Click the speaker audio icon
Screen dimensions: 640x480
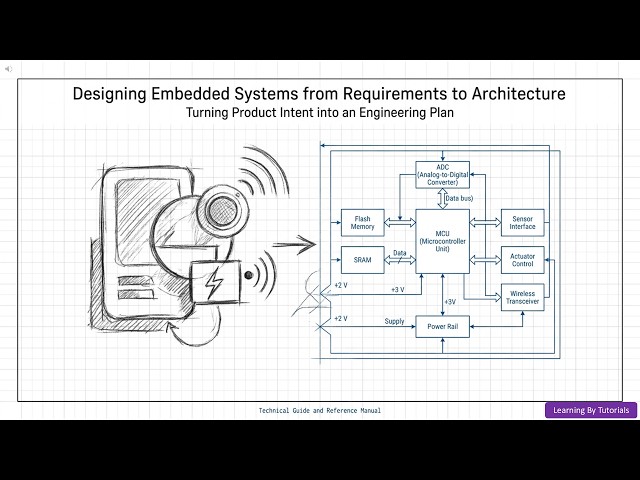click(9, 69)
